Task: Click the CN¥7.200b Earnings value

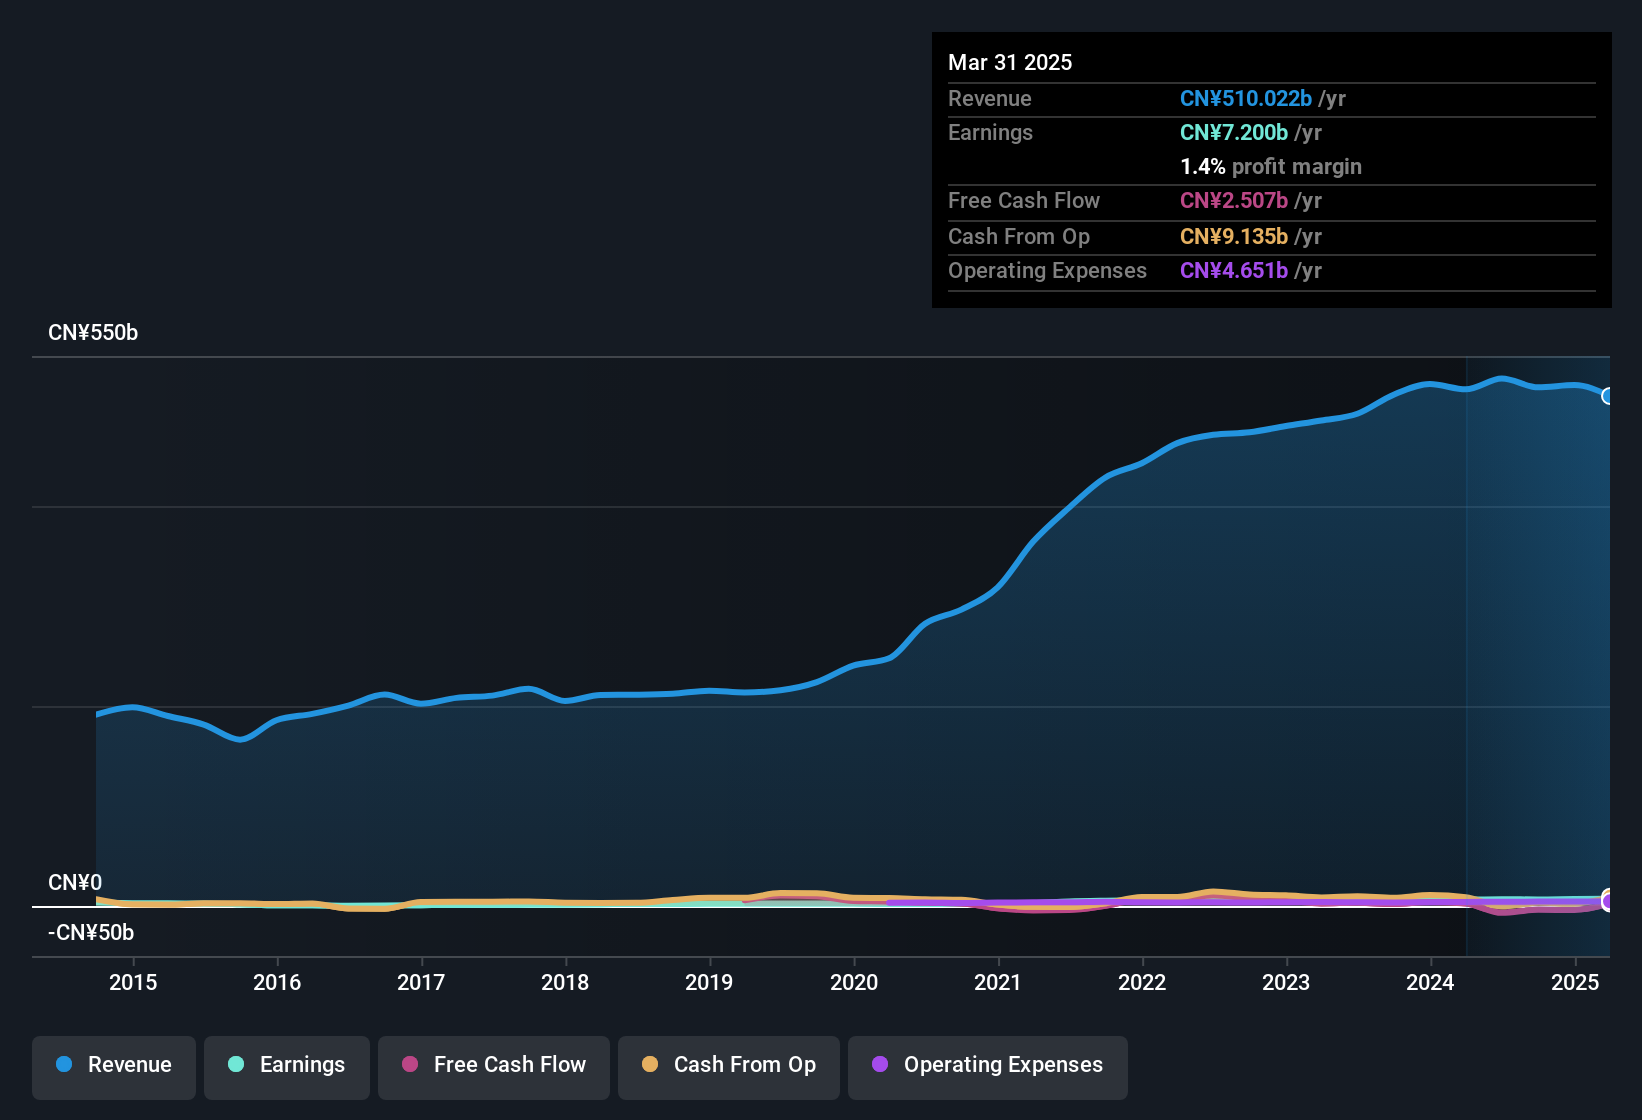Action: (1233, 132)
